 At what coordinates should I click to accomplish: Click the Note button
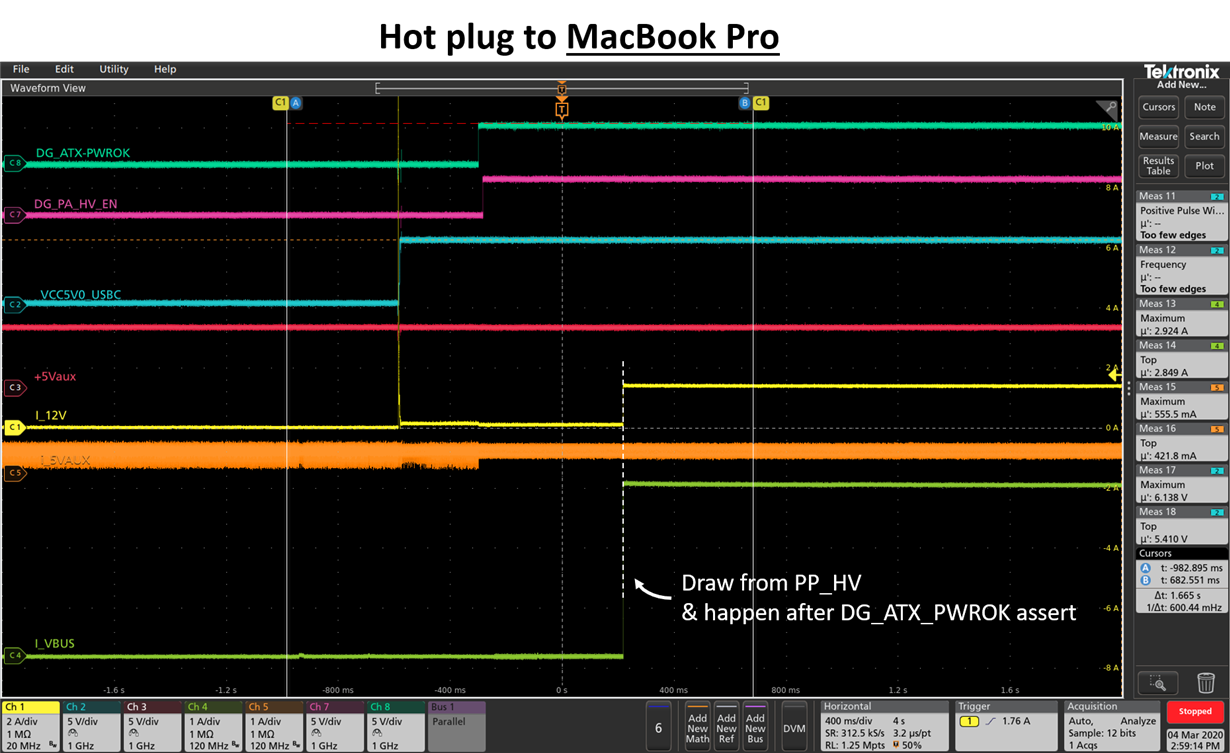coord(1204,107)
